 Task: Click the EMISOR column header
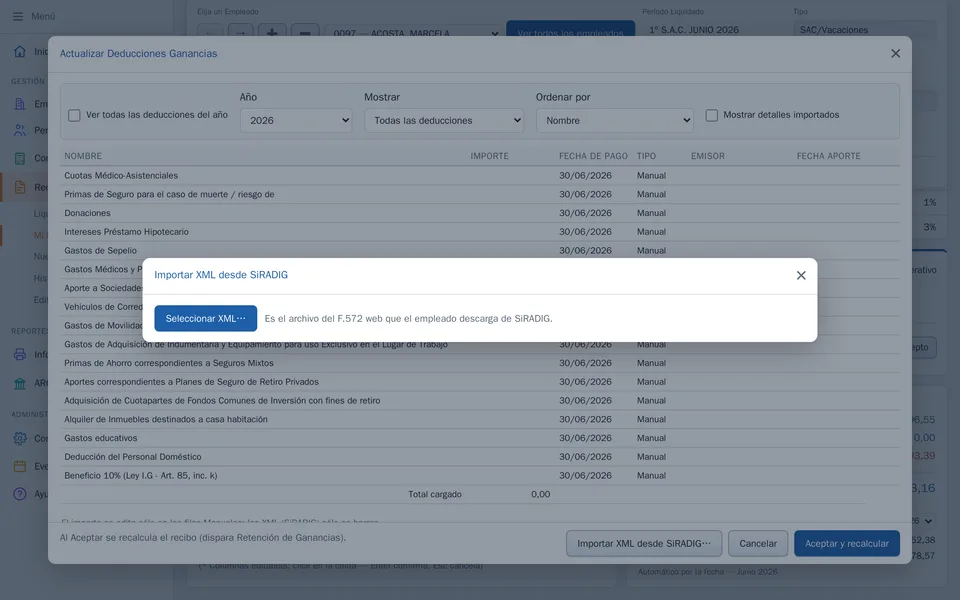(x=708, y=156)
